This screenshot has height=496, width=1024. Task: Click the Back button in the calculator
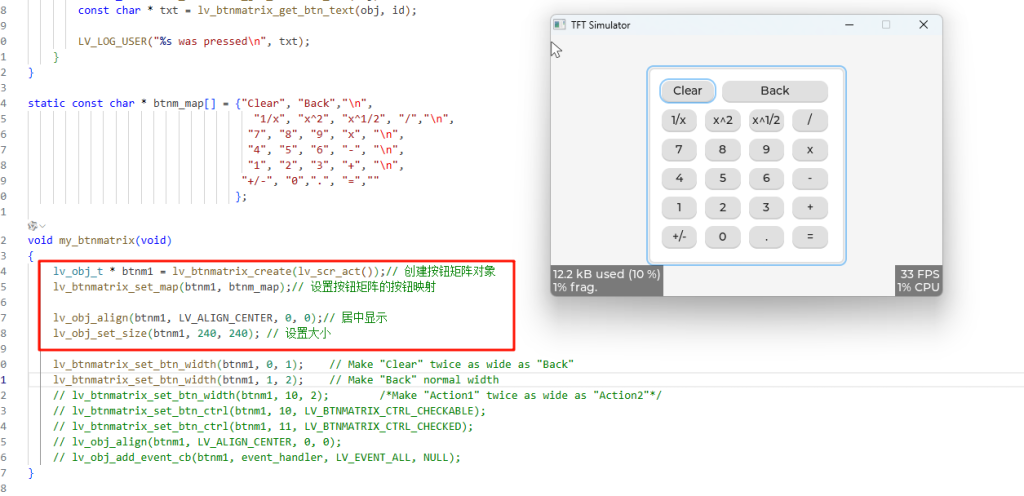775,91
